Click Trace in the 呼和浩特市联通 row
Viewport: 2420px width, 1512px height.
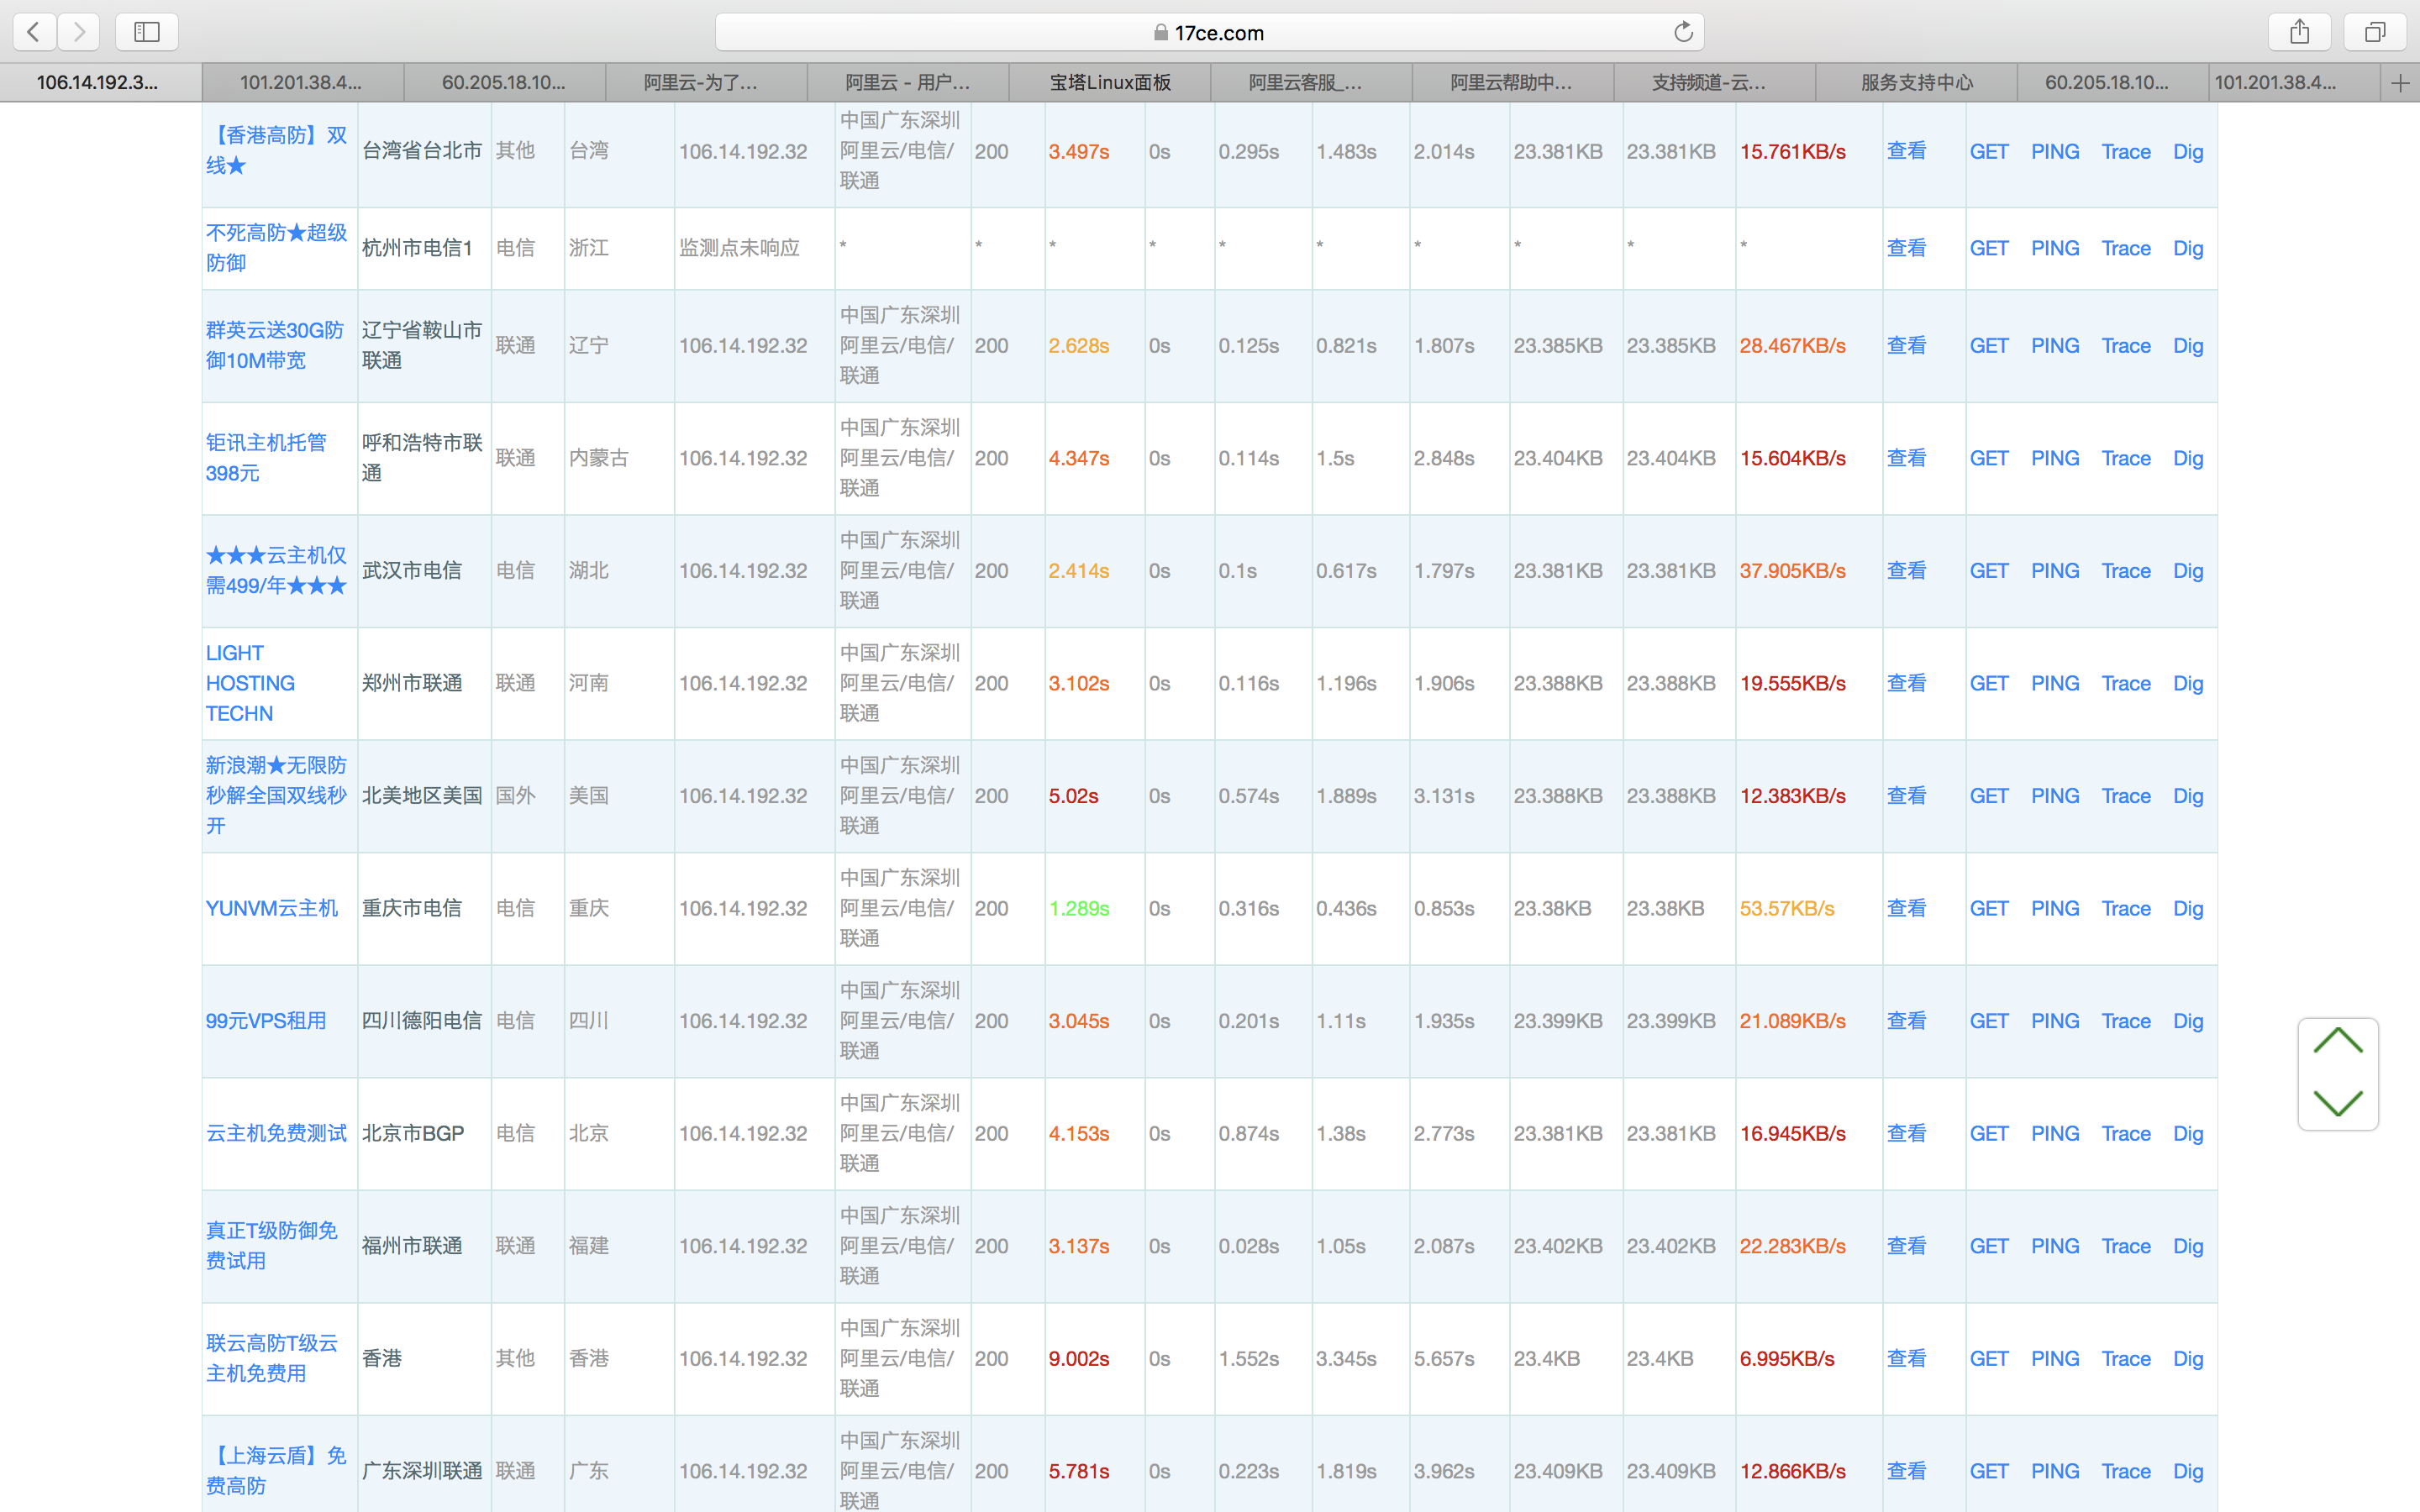pyautogui.click(x=2126, y=458)
